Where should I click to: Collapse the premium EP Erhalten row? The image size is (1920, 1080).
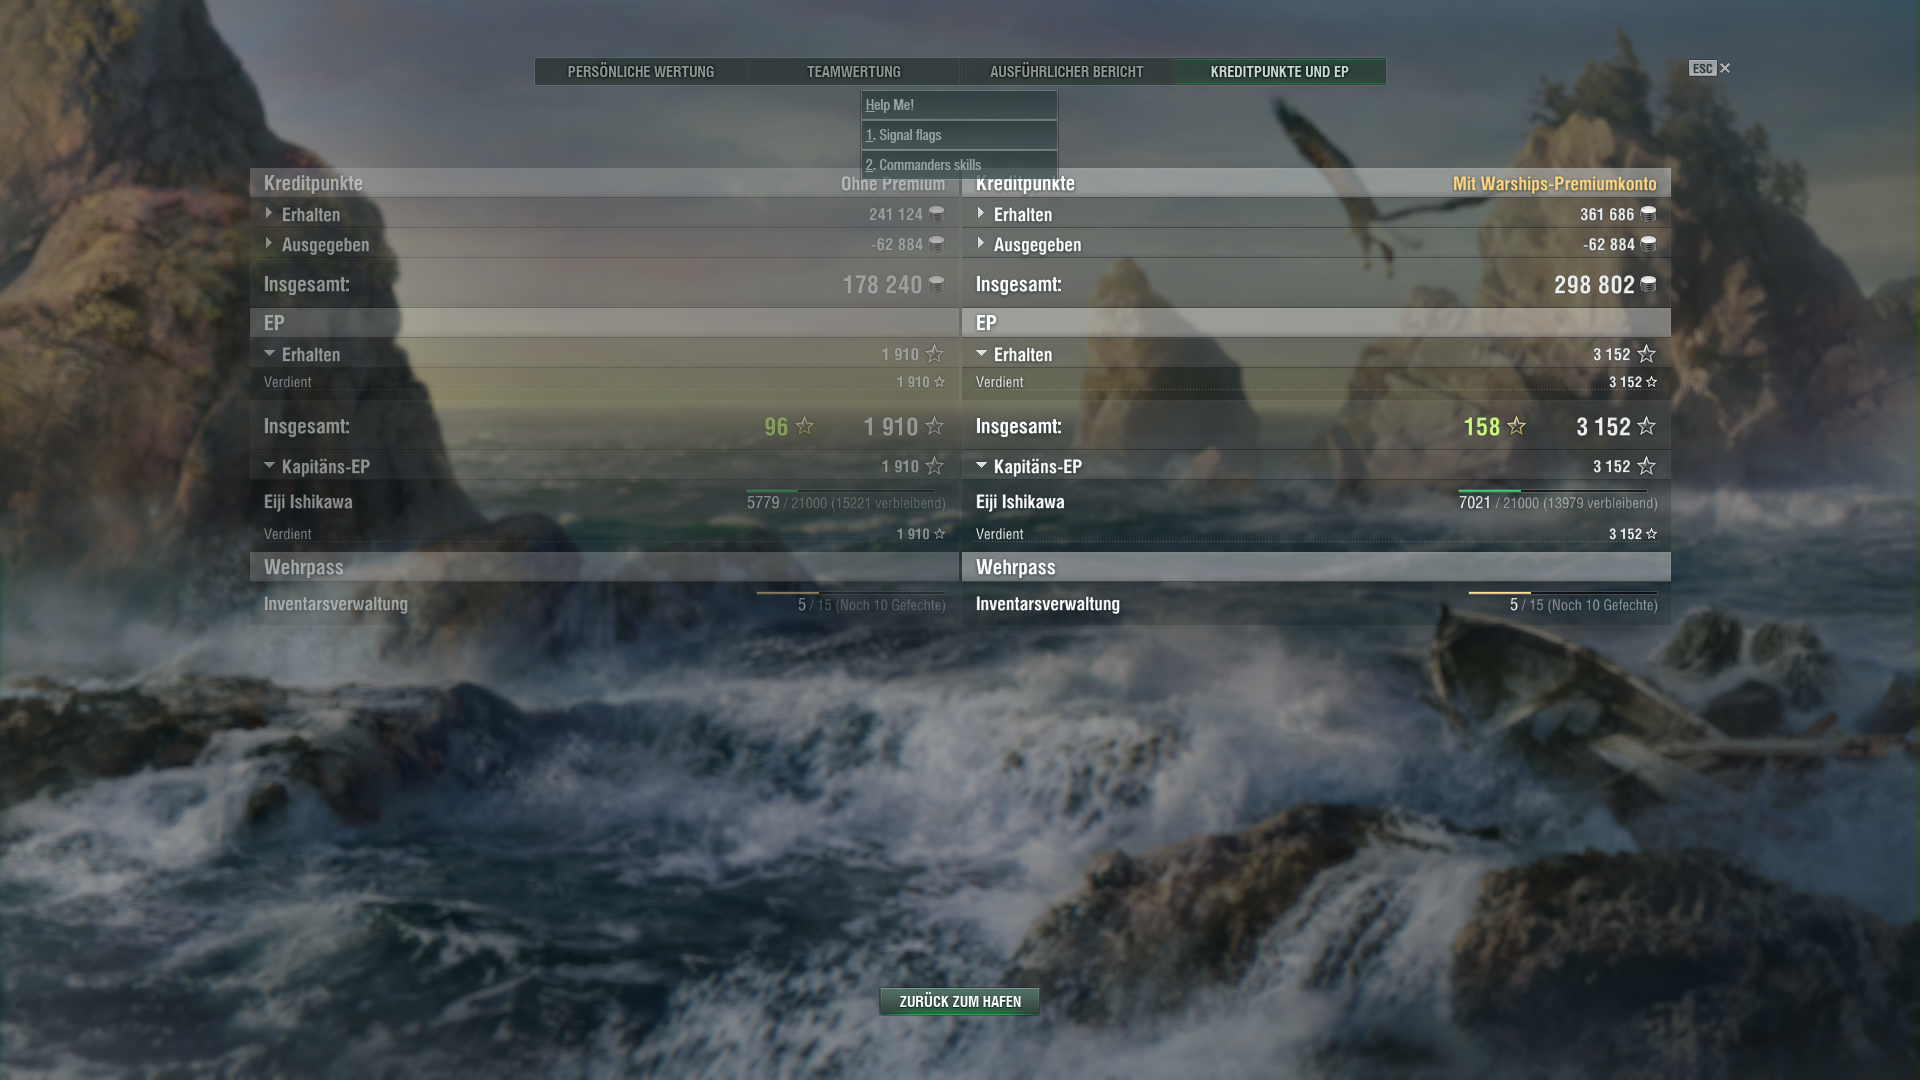click(x=981, y=354)
